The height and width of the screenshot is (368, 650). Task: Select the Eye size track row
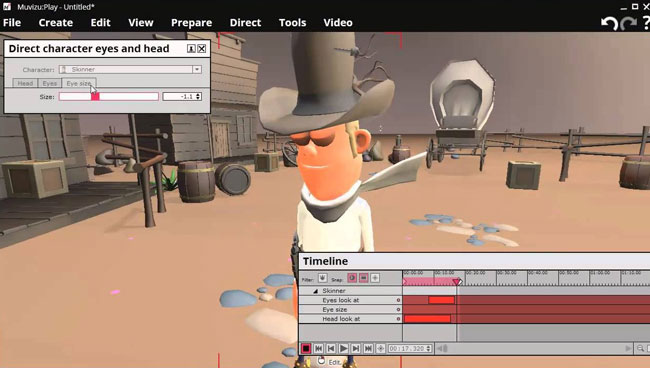[x=350, y=310]
